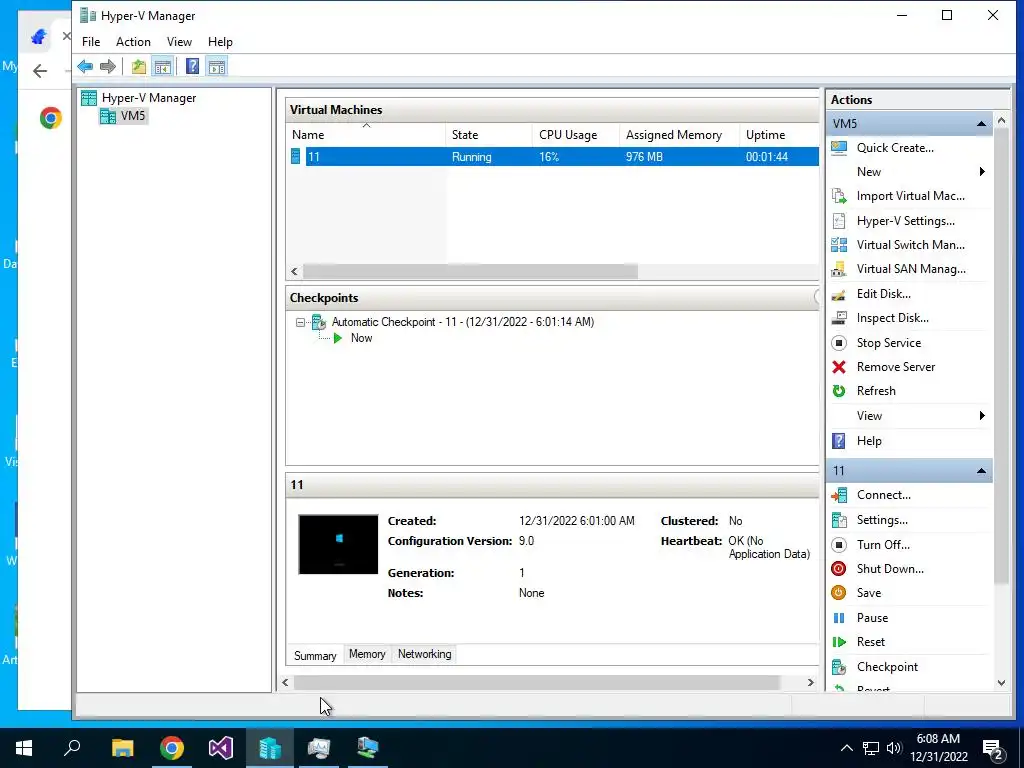Switch to the Memory tab
The image size is (1024, 768).
coord(367,654)
